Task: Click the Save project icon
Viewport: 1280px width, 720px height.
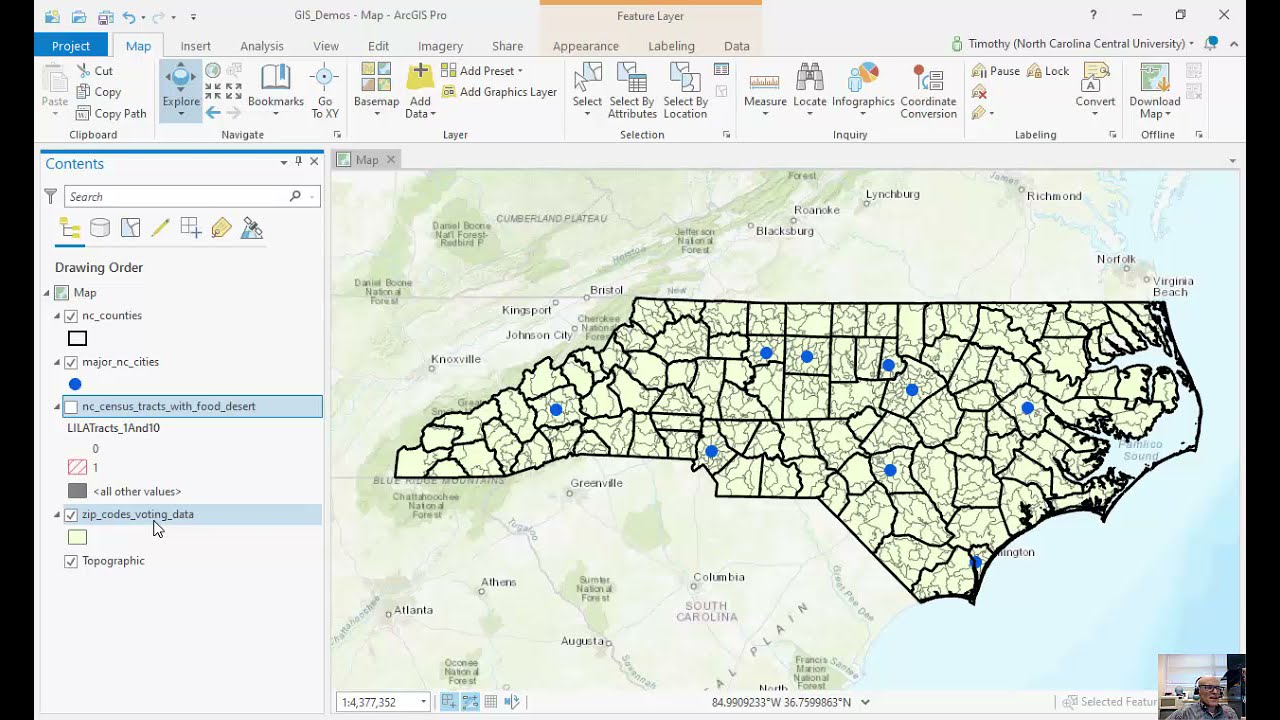Action: 105,16
